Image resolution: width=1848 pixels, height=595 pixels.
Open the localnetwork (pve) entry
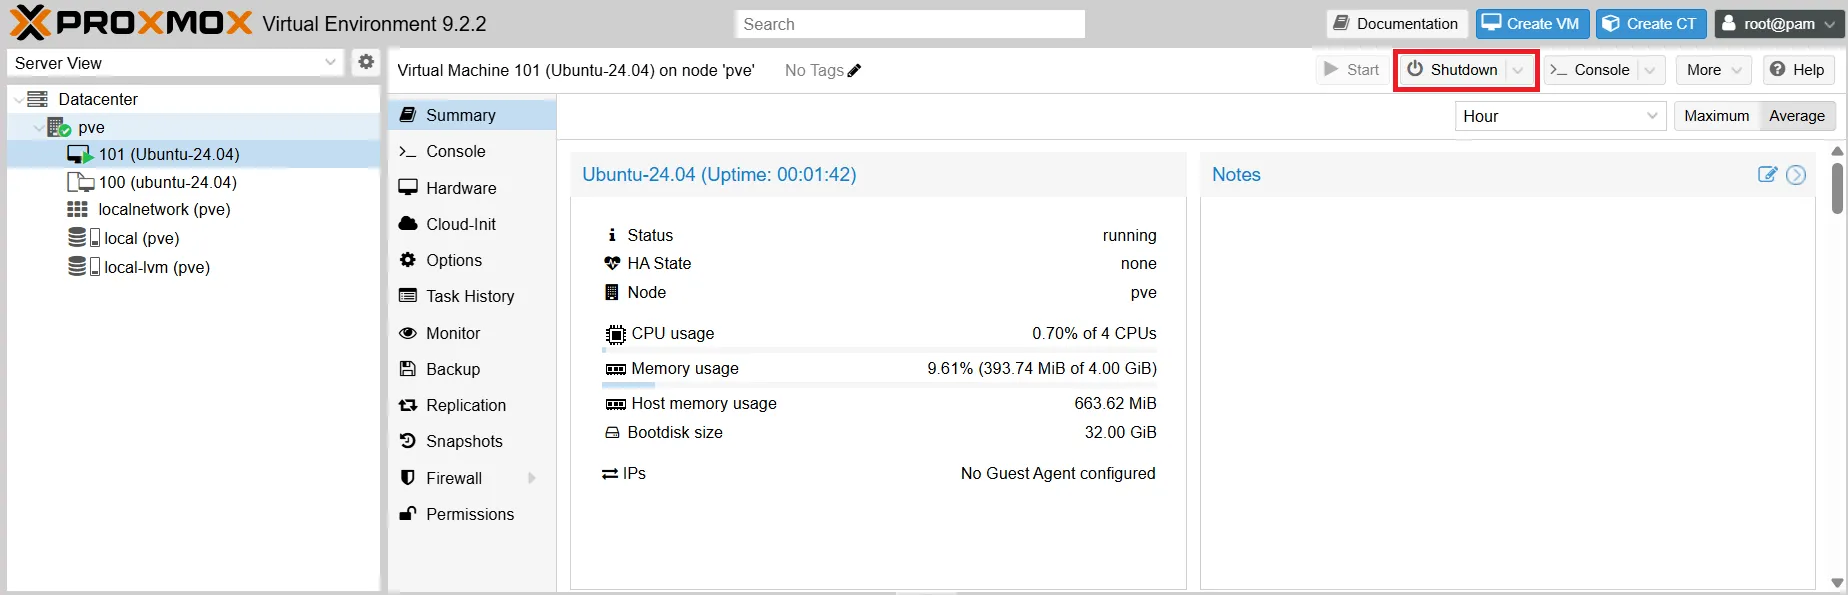149,209
